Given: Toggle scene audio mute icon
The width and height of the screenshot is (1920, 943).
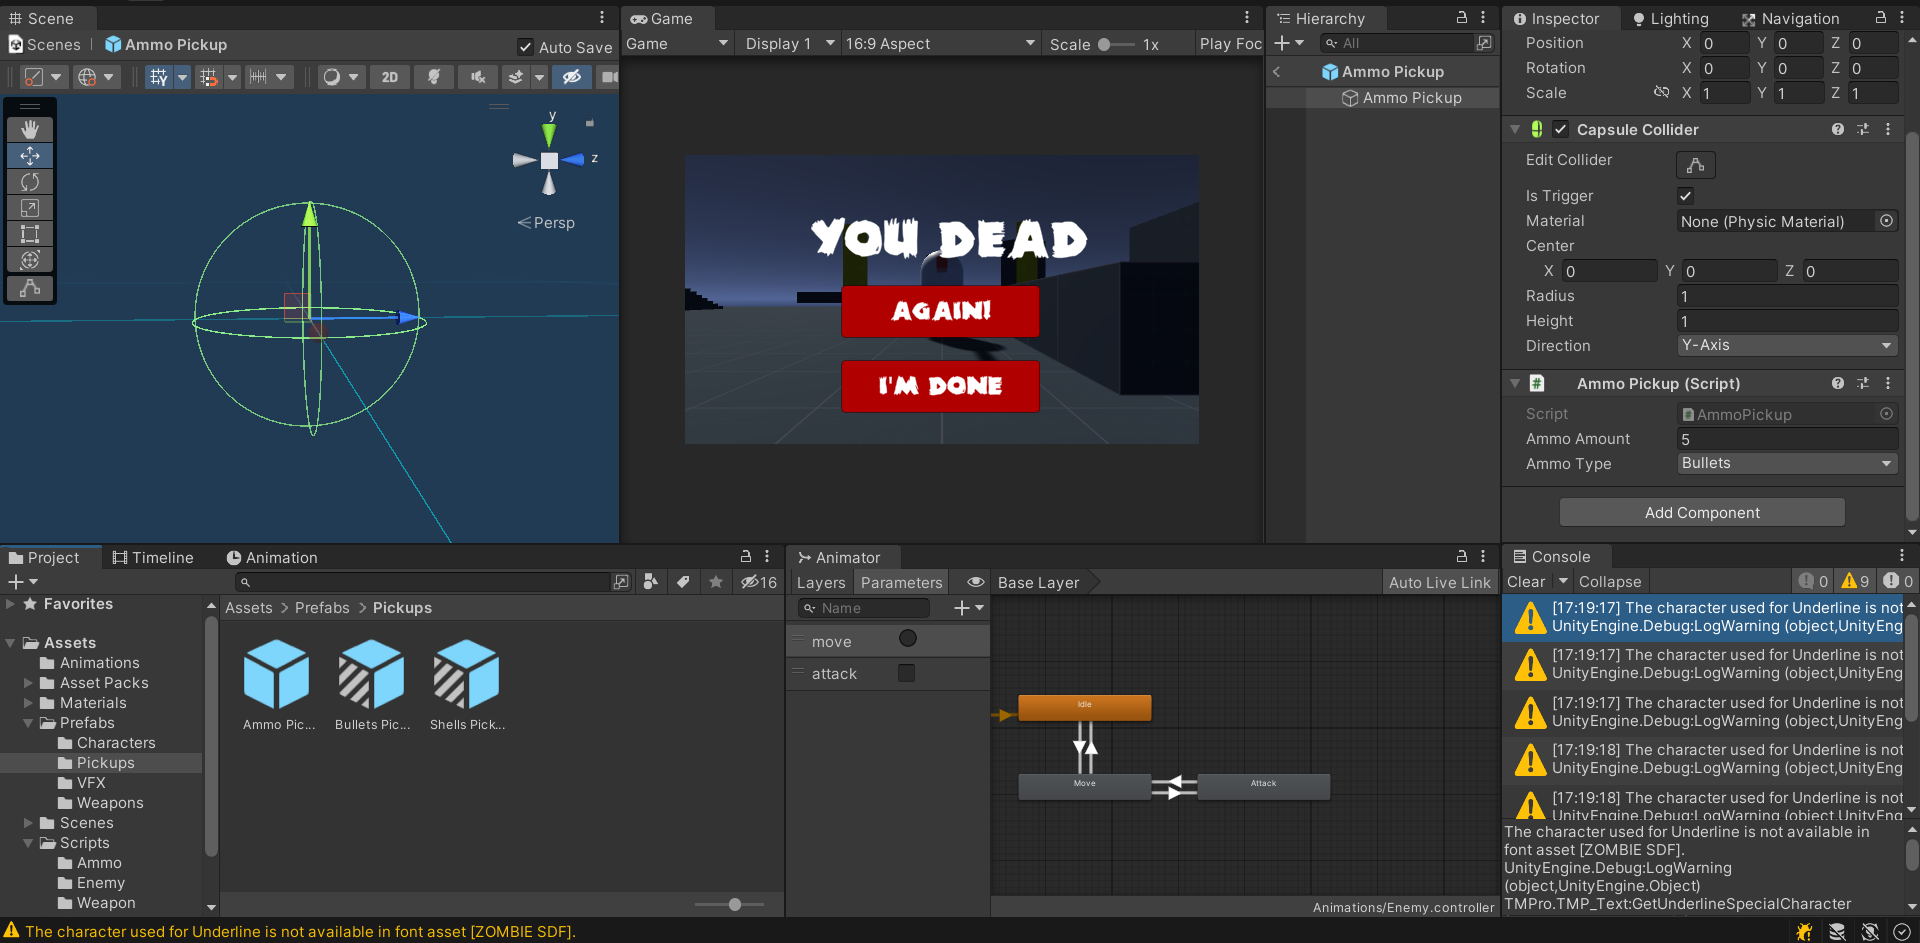Looking at the screenshot, I should point(478,77).
